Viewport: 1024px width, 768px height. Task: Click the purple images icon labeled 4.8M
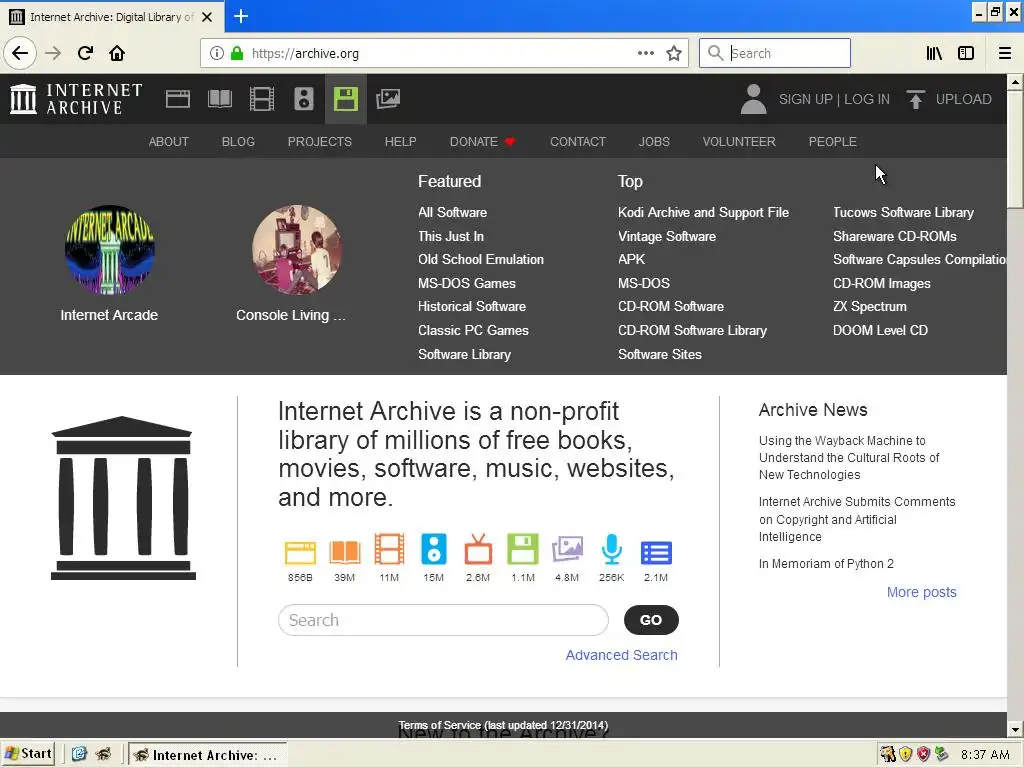click(567, 549)
